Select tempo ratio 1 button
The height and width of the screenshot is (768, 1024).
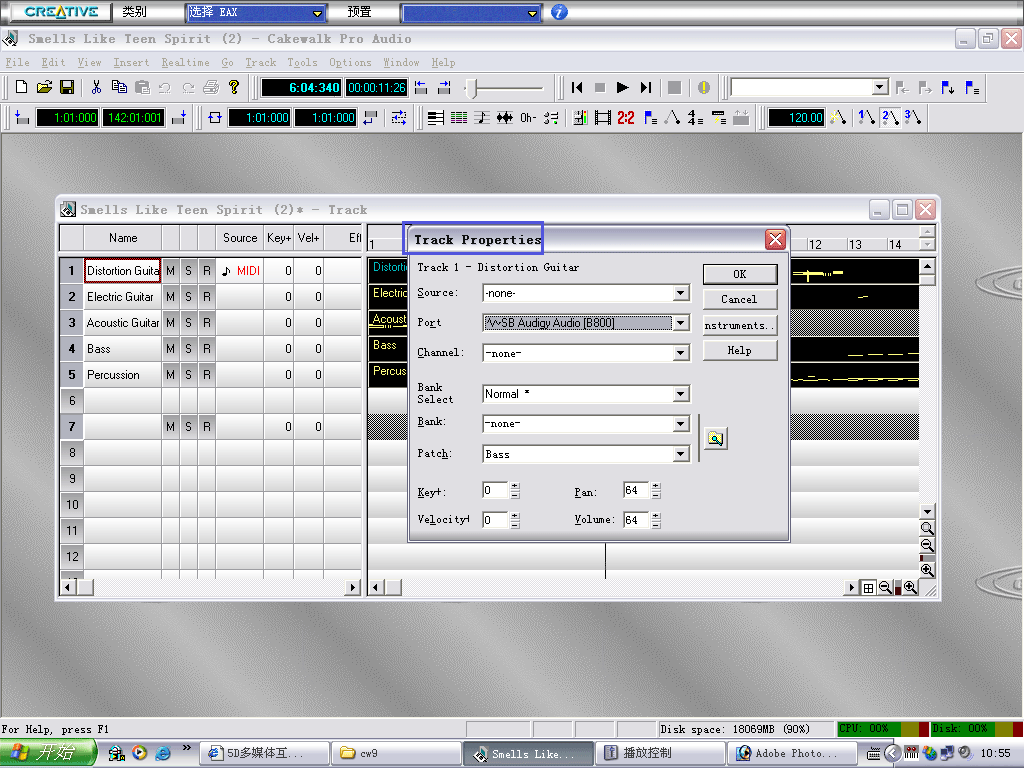click(866, 118)
